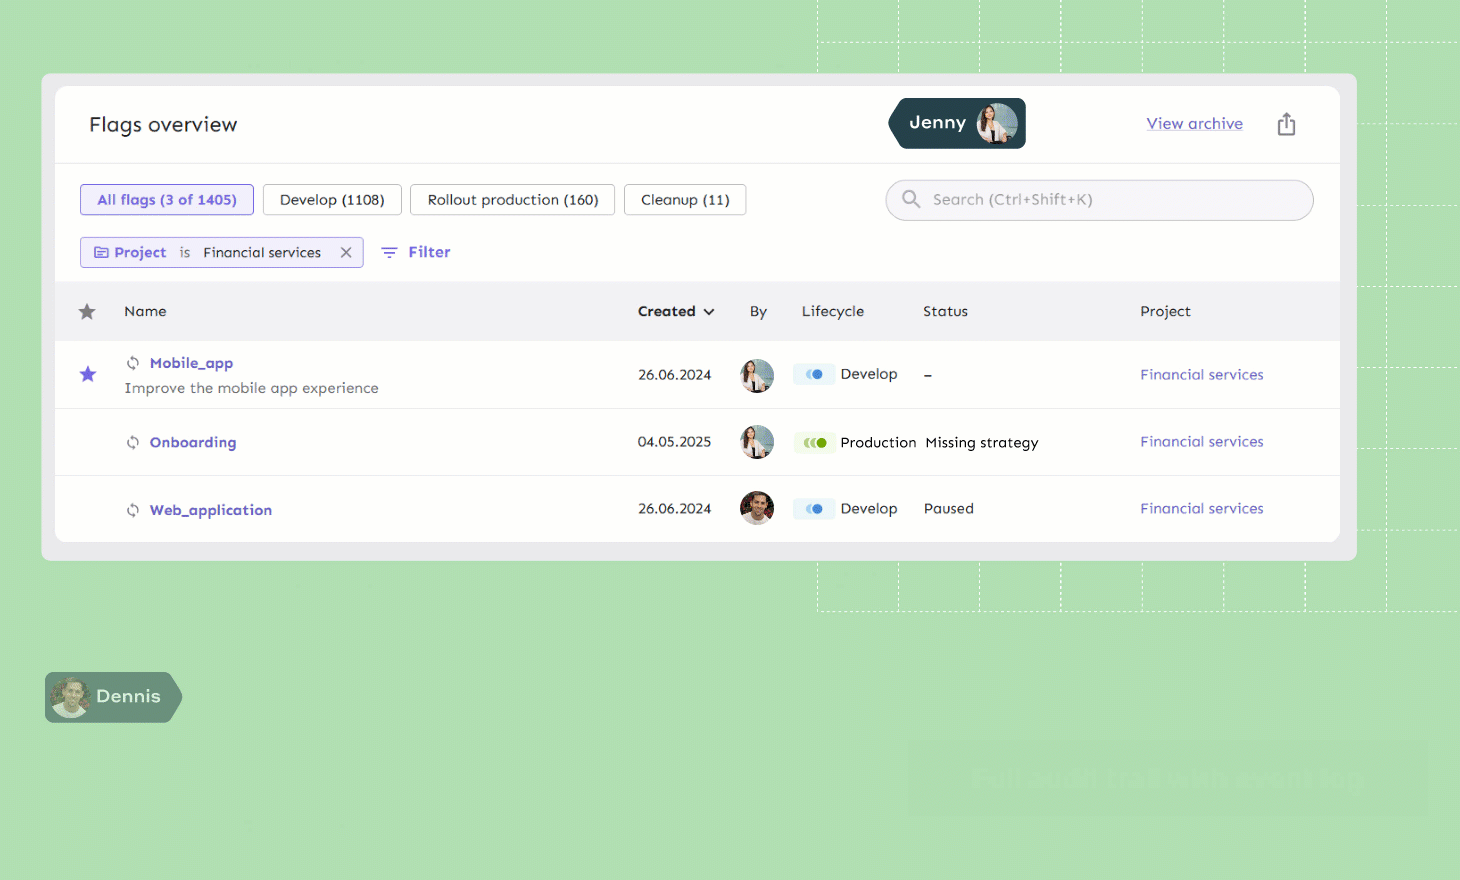The width and height of the screenshot is (1460, 880).
Task: Sort by the Created column chevron
Action: point(709,312)
